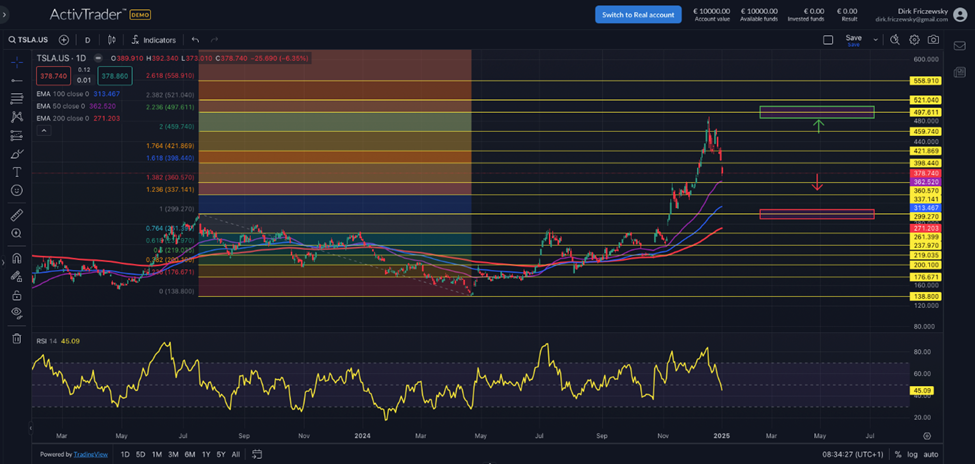The image size is (975, 464).
Task: Select the 5Y time range
Action: coord(220,454)
